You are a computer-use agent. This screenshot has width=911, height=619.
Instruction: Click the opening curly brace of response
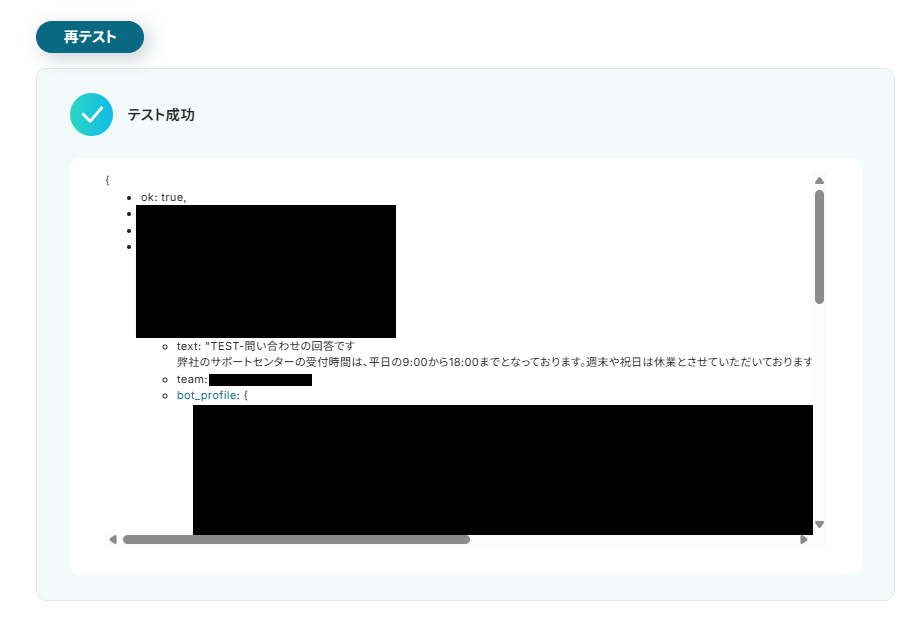click(x=107, y=180)
